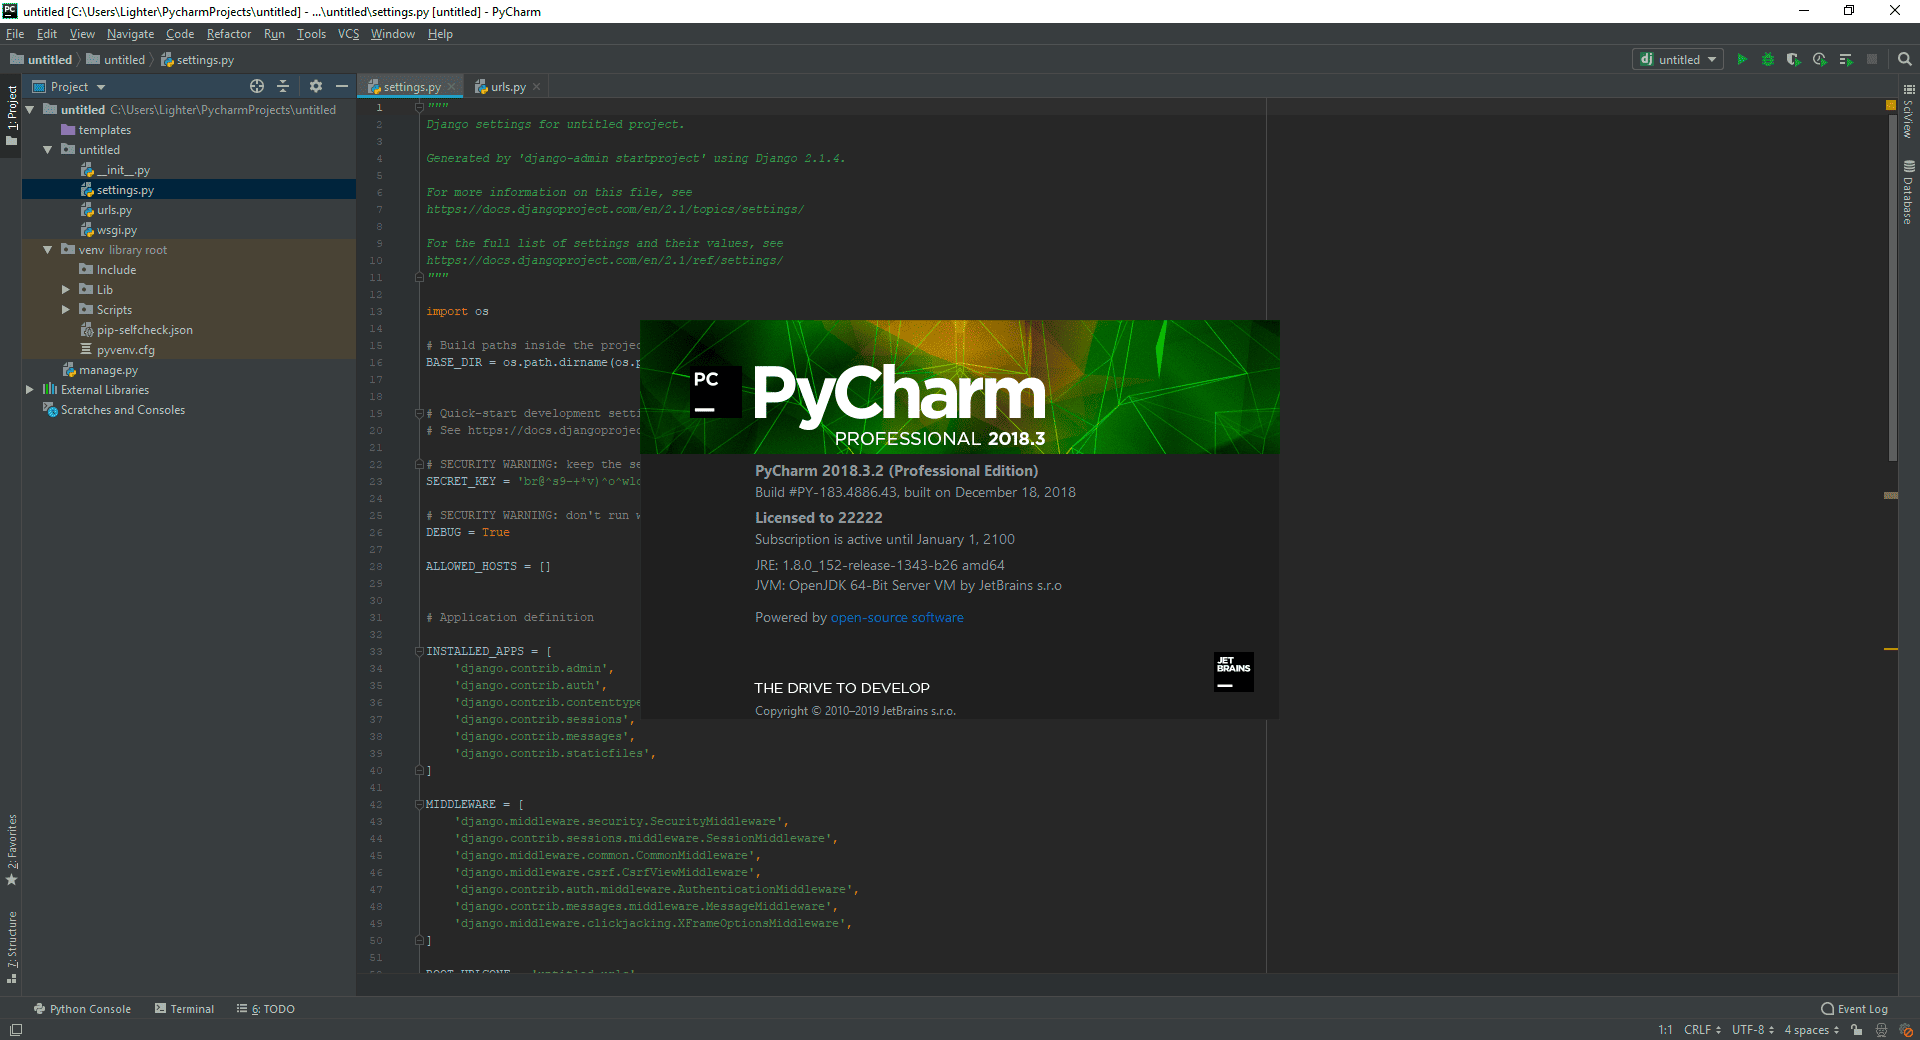This screenshot has height=1040, width=1920.
Task: Click the first untitled breadcrumb
Action: click(41, 60)
